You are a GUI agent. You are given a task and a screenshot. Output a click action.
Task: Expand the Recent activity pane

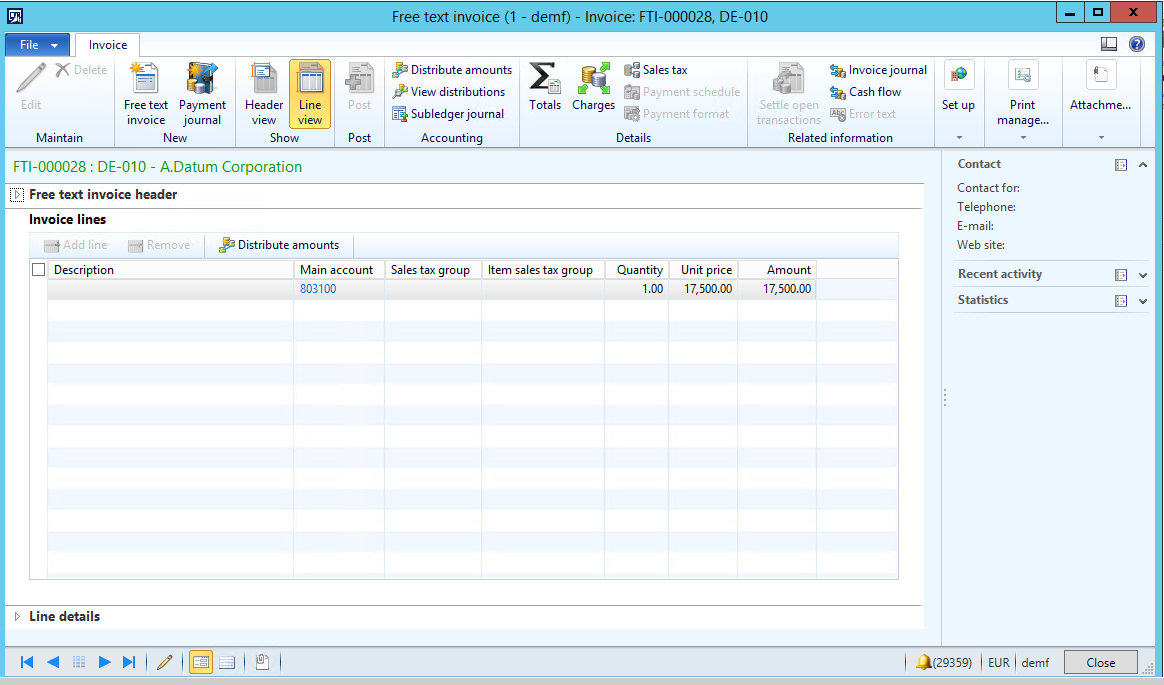click(1143, 274)
